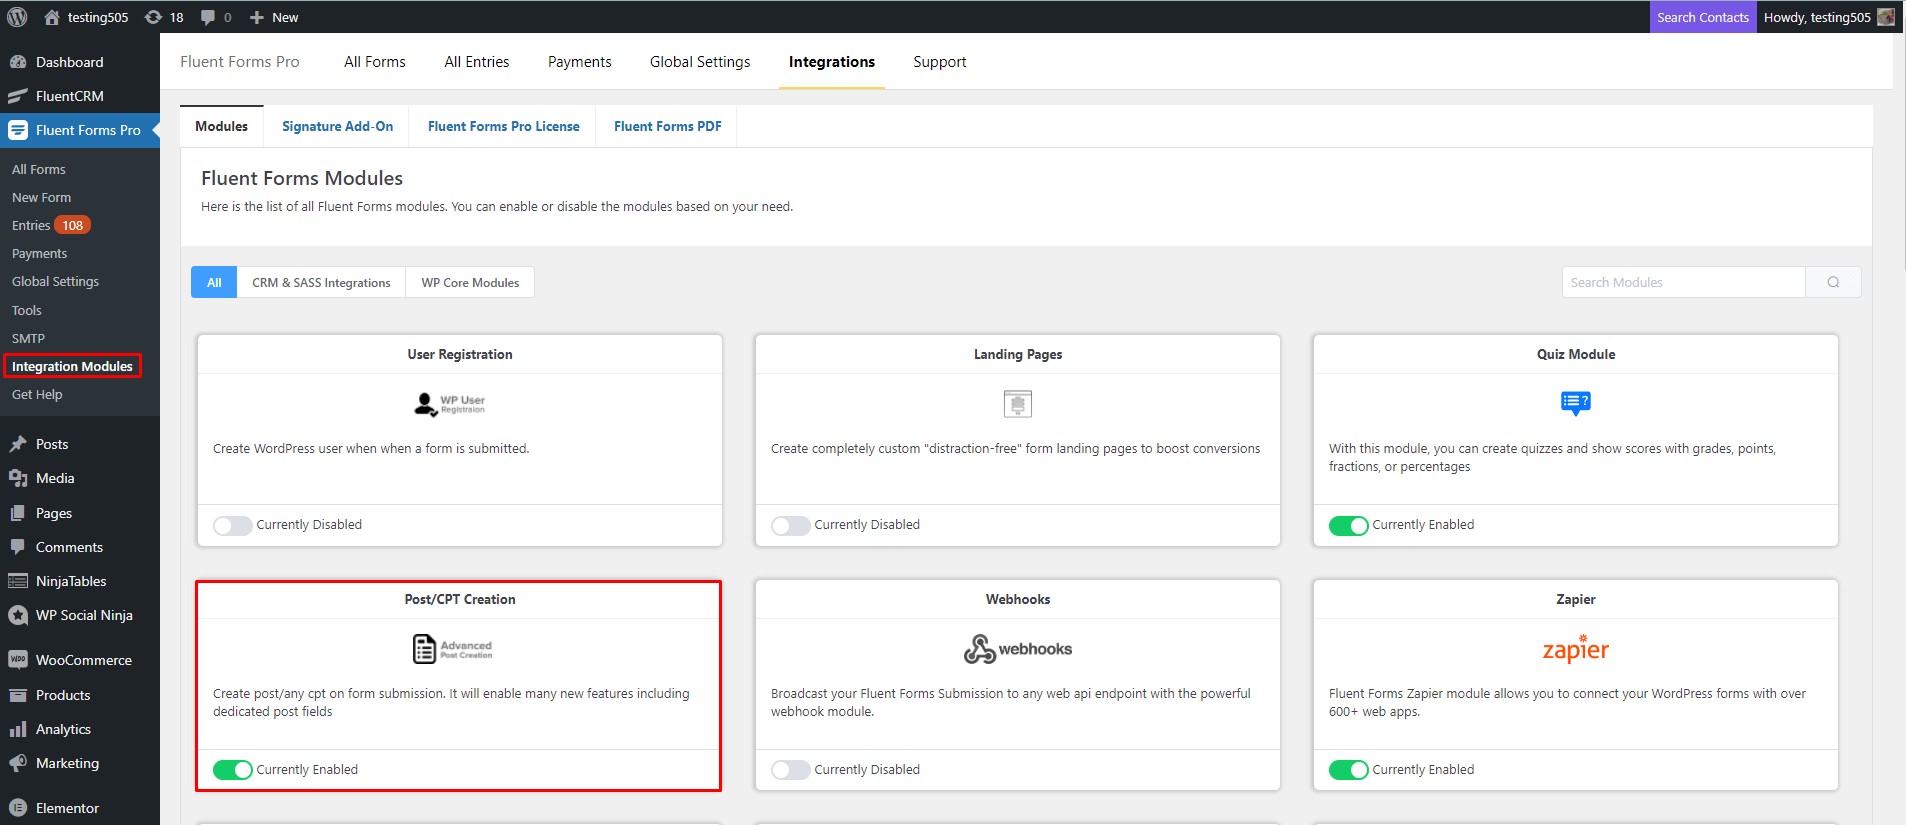This screenshot has height=825, width=1906.
Task: Click the WP User Registration logo
Action: [450, 404]
